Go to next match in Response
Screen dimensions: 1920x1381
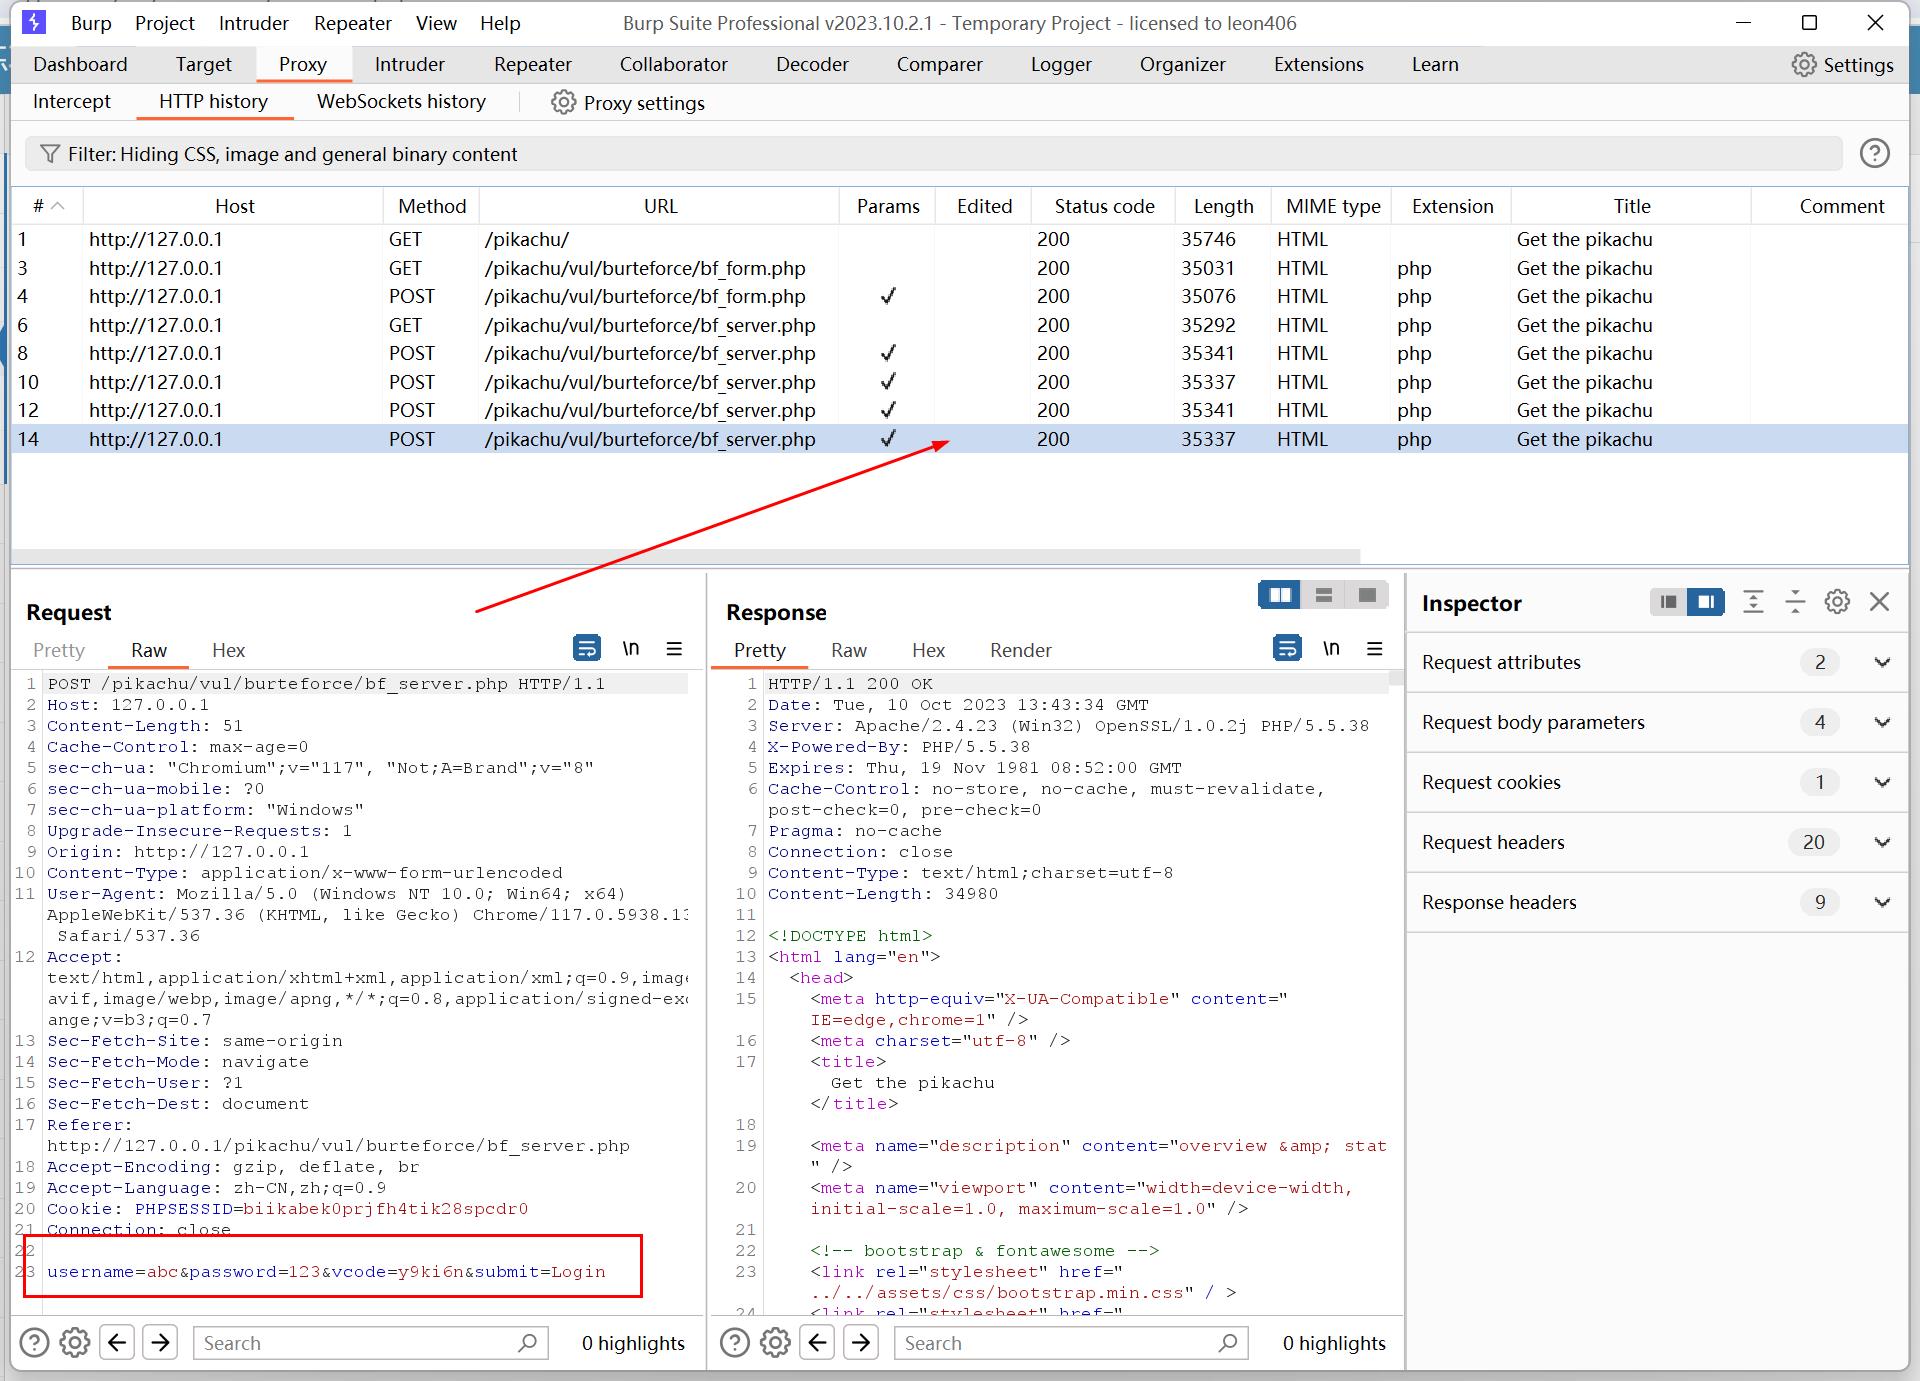point(862,1342)
